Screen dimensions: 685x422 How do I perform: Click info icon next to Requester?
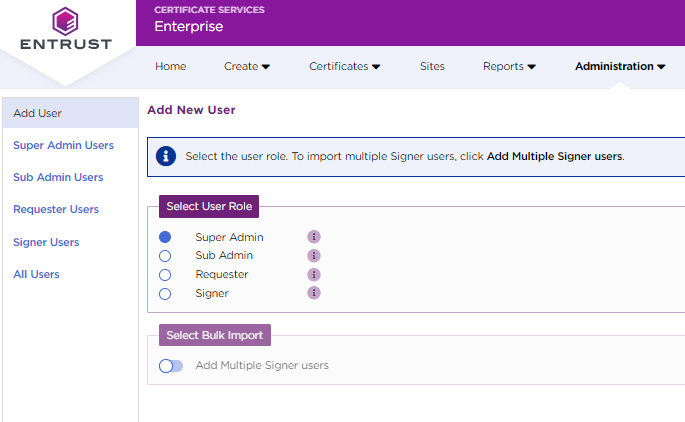314,274
